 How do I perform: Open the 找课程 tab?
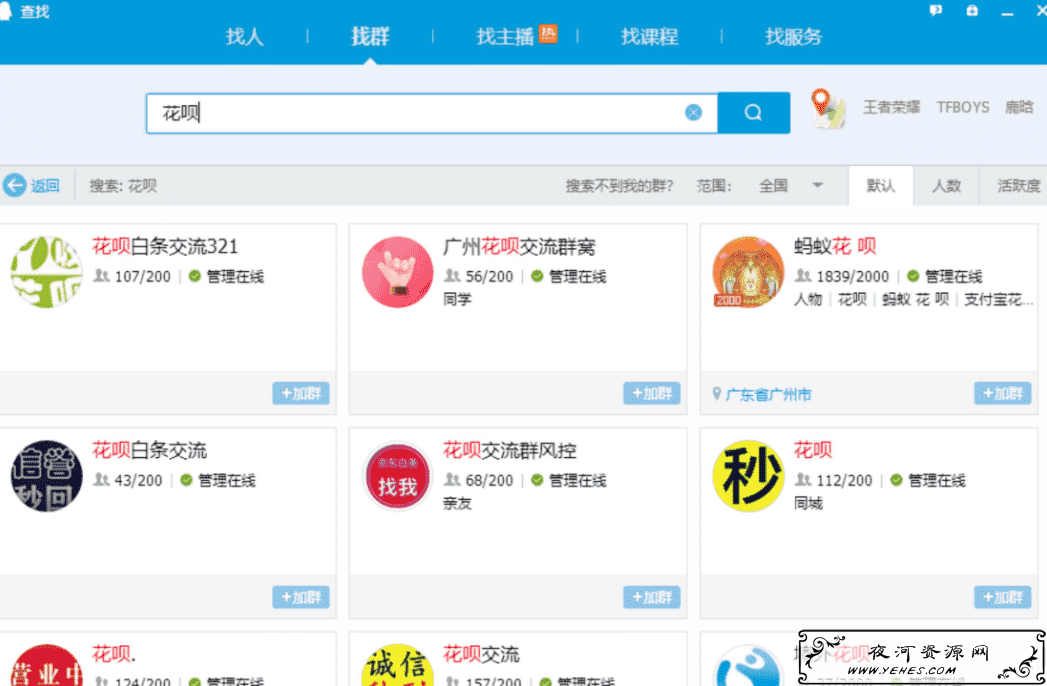[x=649, y=36]
